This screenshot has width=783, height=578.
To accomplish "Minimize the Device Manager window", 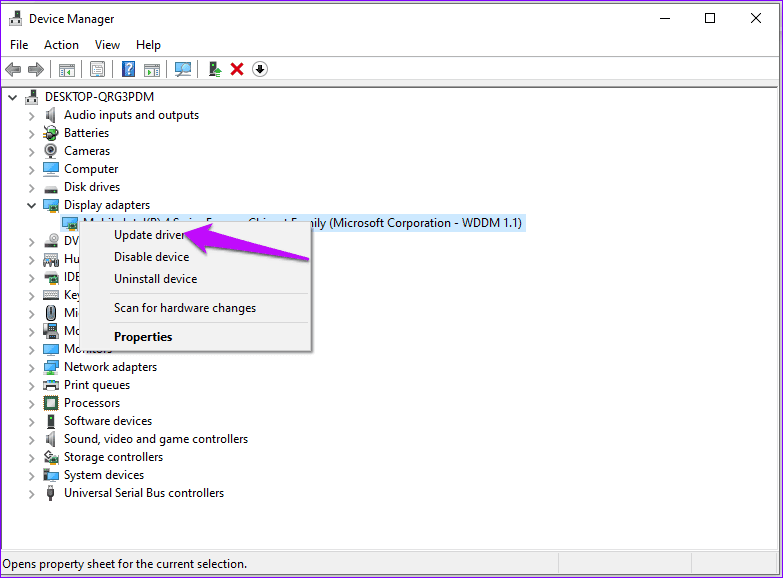I will (x=665, y=18).
